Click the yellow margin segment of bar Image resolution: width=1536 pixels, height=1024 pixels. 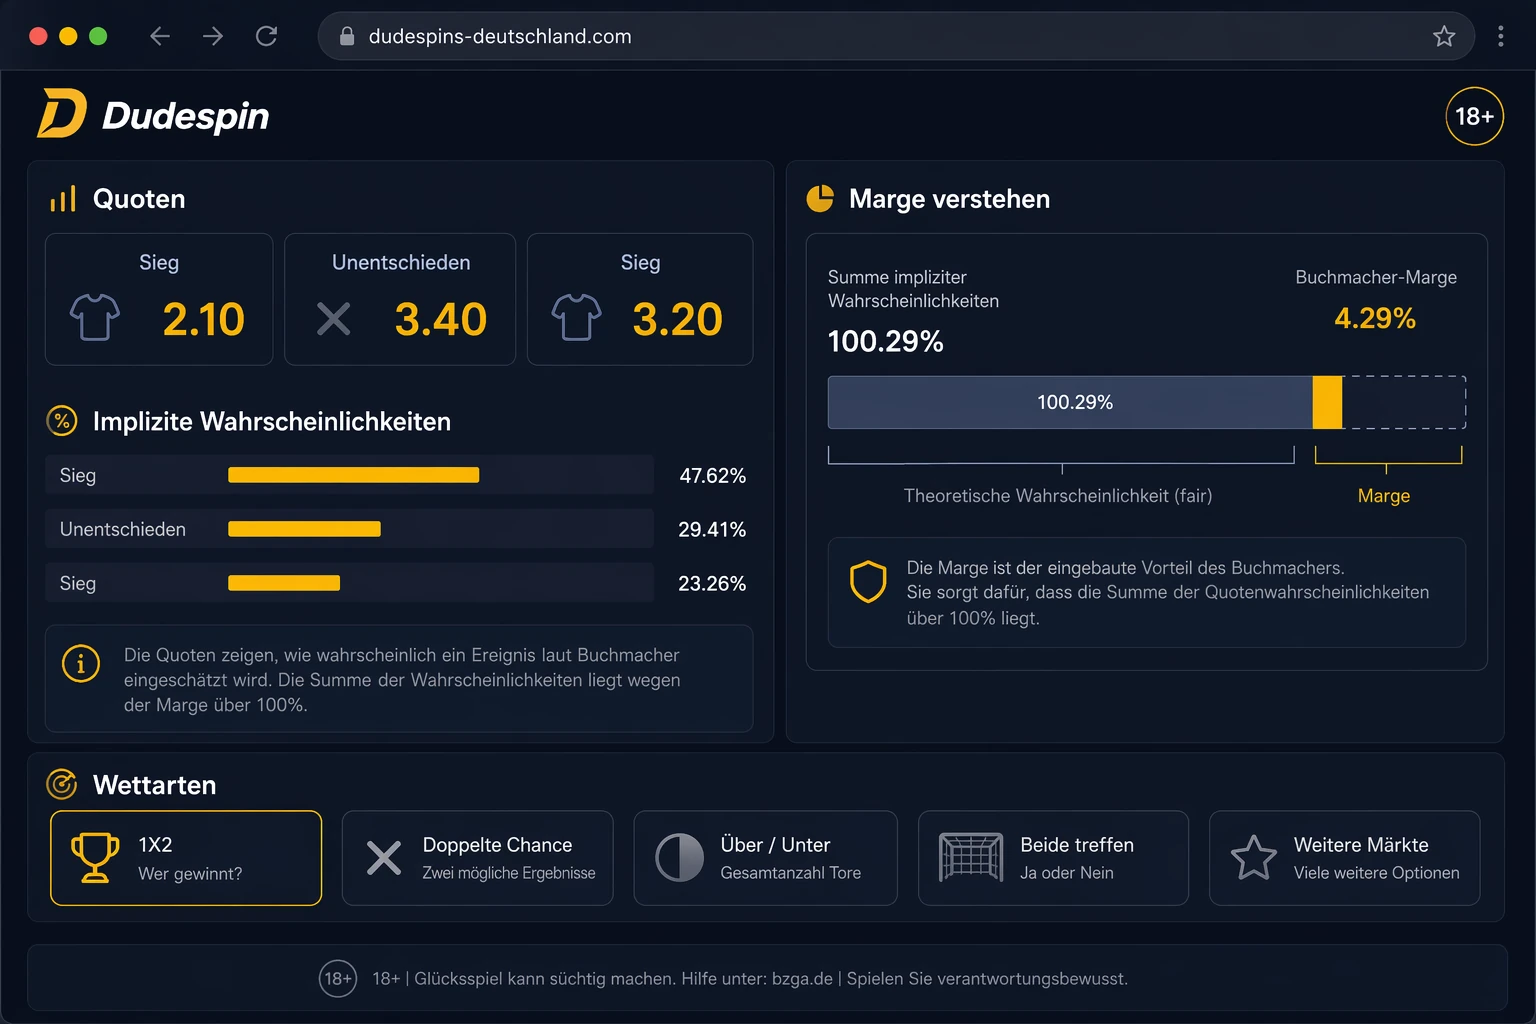click(1327, 402)
